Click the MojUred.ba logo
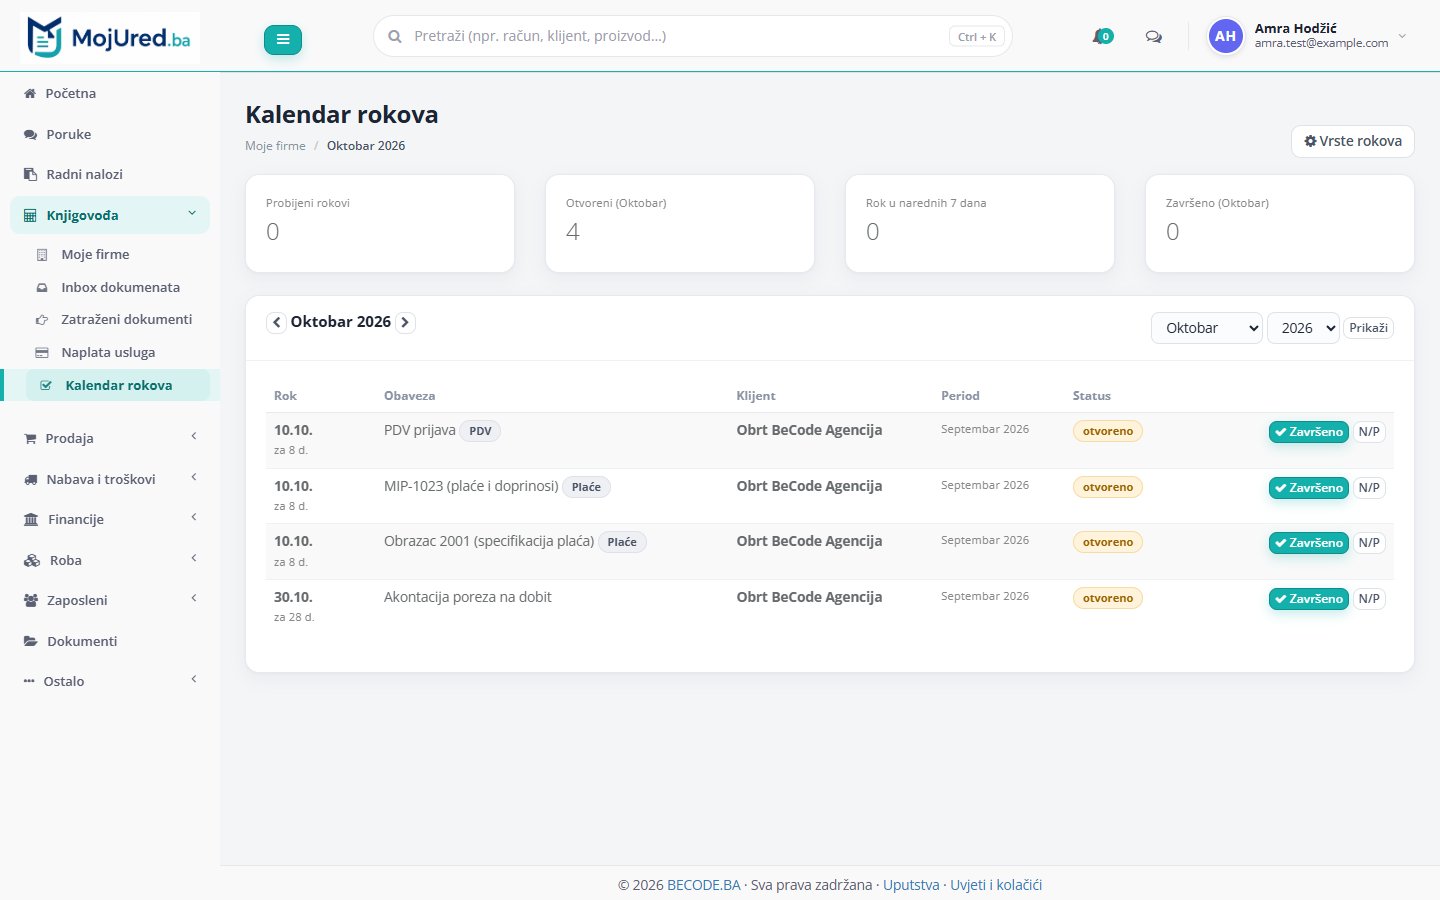This screenshot has width=1440, height=900. click(x=110, y=38)
